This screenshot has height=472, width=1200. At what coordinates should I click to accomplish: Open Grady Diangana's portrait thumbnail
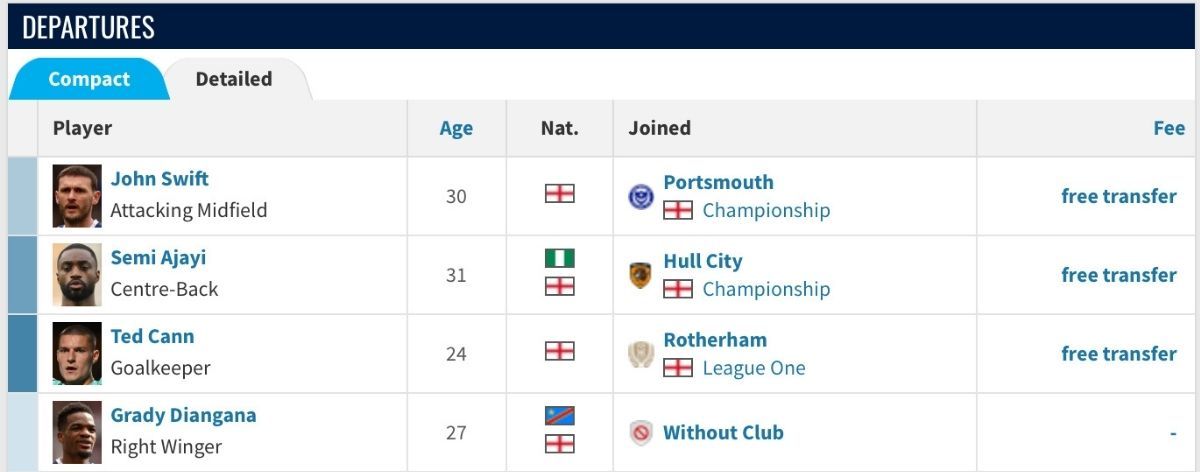77,433
